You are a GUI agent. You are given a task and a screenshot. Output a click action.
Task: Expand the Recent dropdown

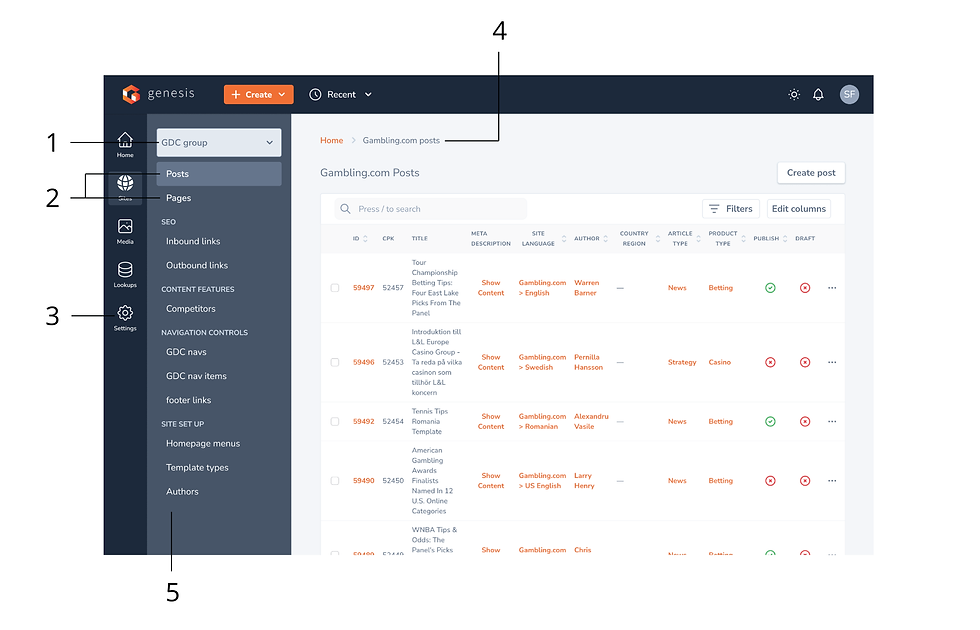click(x=341, y=94)
